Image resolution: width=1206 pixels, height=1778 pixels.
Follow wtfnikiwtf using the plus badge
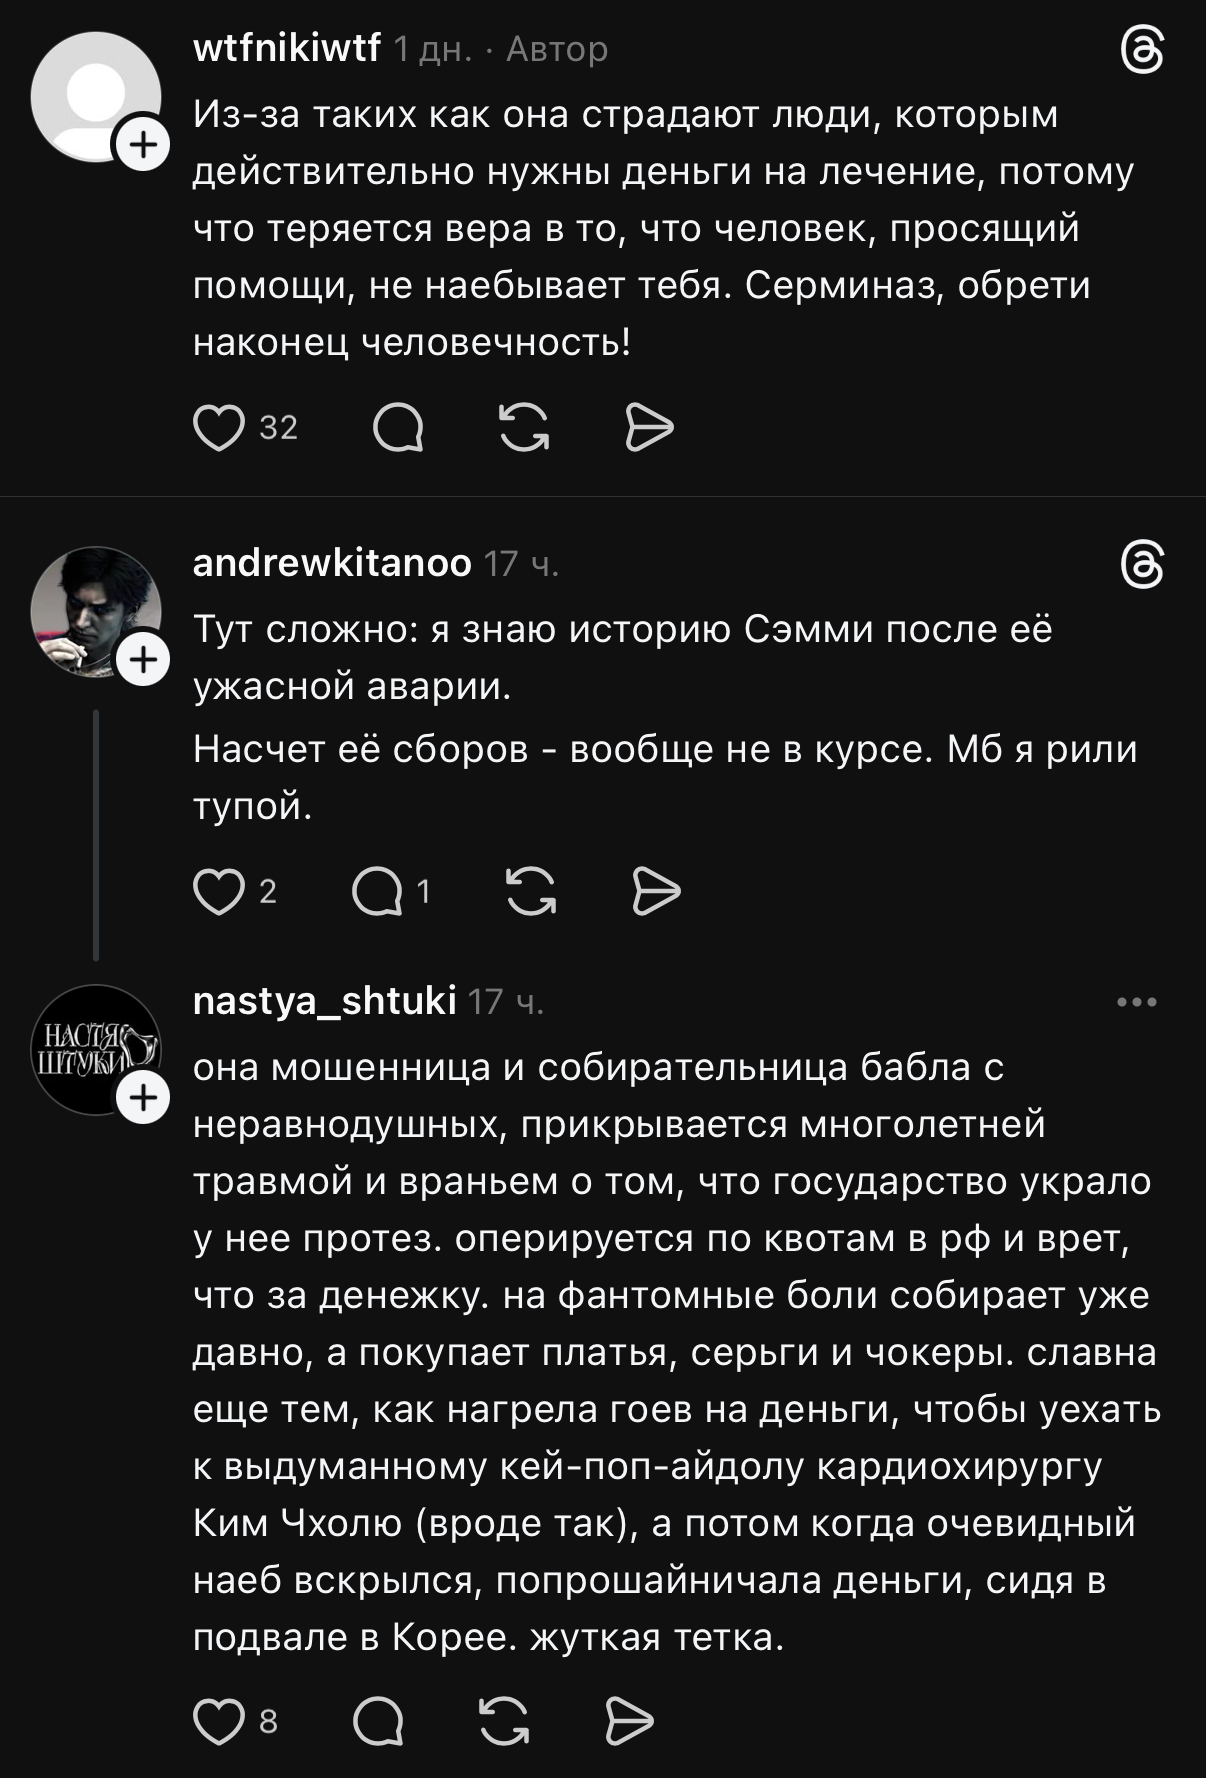pyautogui.click(x=144, y=145)
